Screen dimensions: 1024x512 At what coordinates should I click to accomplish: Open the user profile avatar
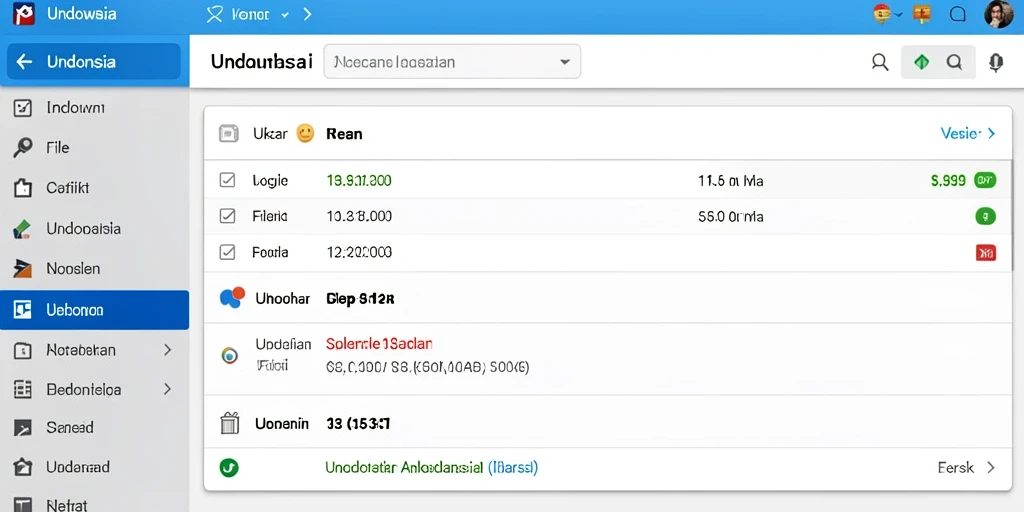[x=999, y=14]
